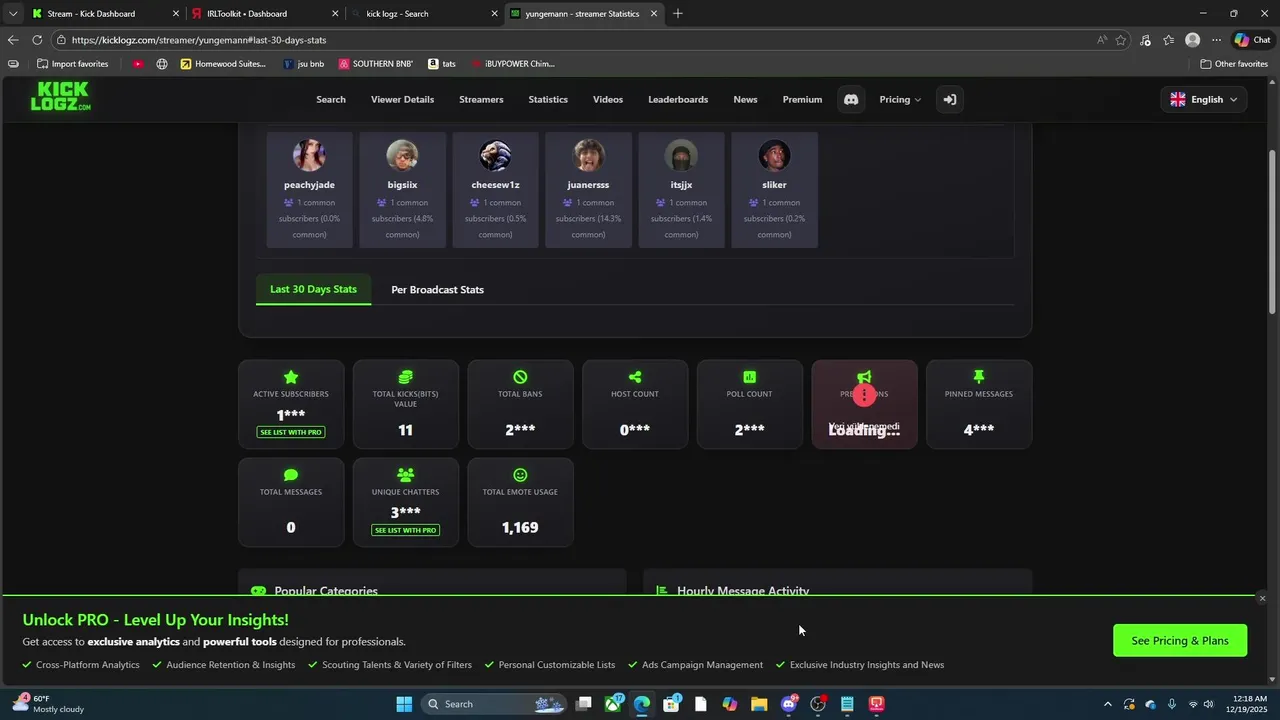Click Import favorites in bookmarks bar

pyautogui.click(x=73, y=64)
